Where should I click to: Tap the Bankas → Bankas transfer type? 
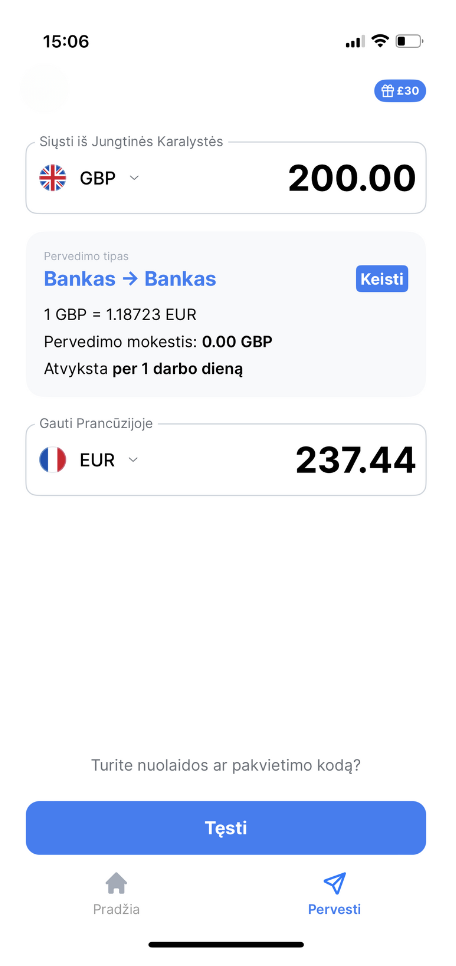click(130, 279)
